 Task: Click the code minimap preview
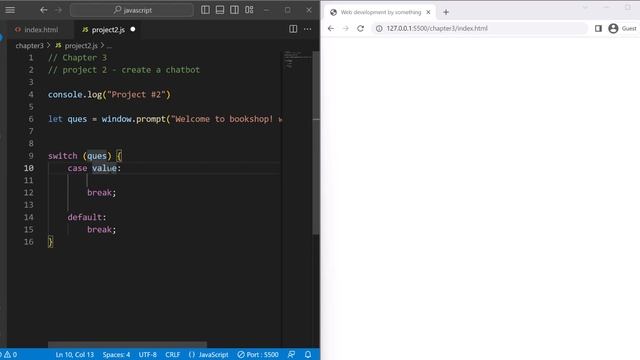pos(298,60)
